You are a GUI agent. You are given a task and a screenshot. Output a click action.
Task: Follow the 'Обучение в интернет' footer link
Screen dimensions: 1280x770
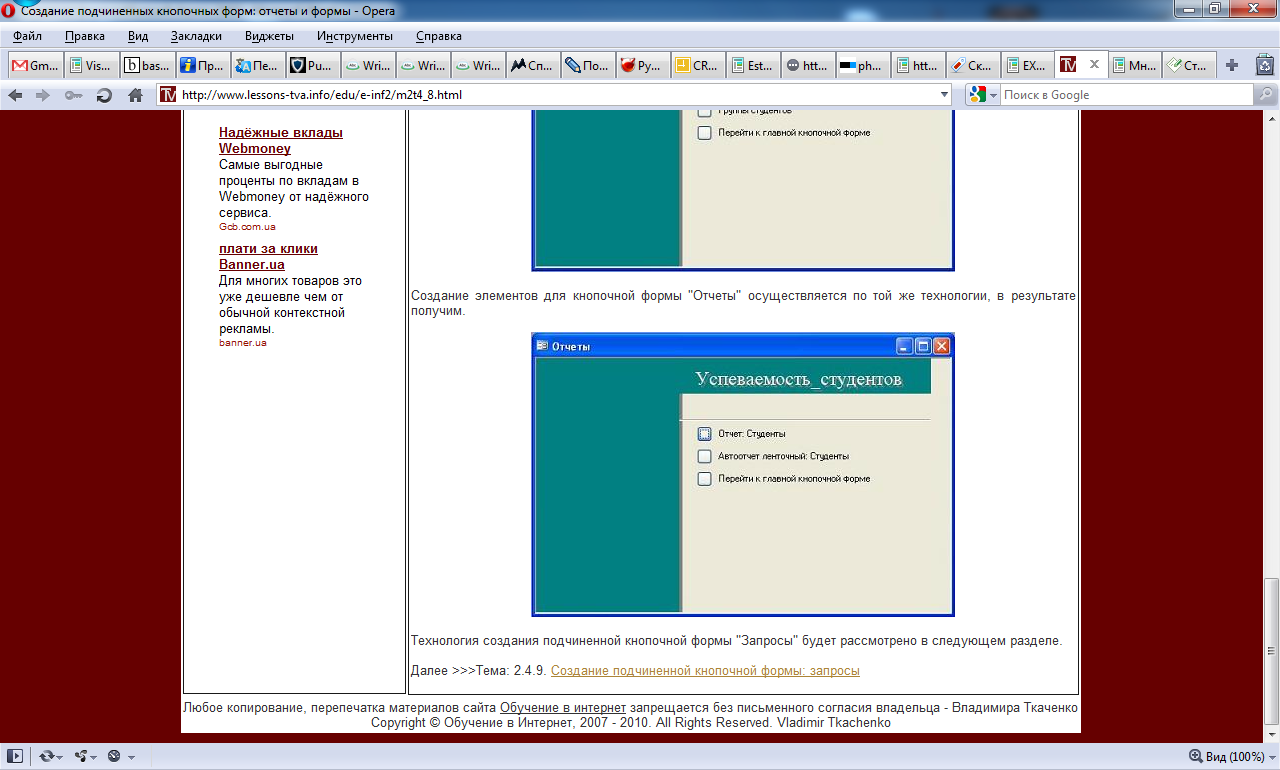click(563, 708)
